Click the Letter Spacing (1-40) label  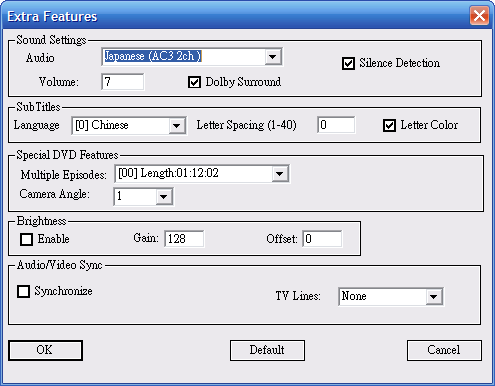(246, 125)
